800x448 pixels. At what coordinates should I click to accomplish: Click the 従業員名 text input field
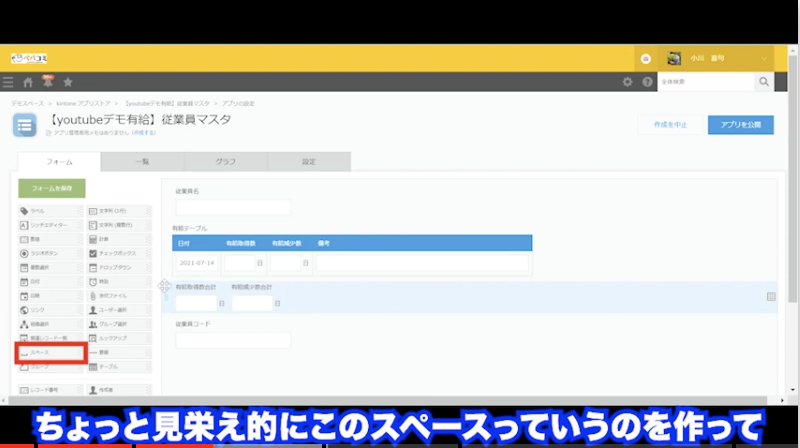point(233,207)
